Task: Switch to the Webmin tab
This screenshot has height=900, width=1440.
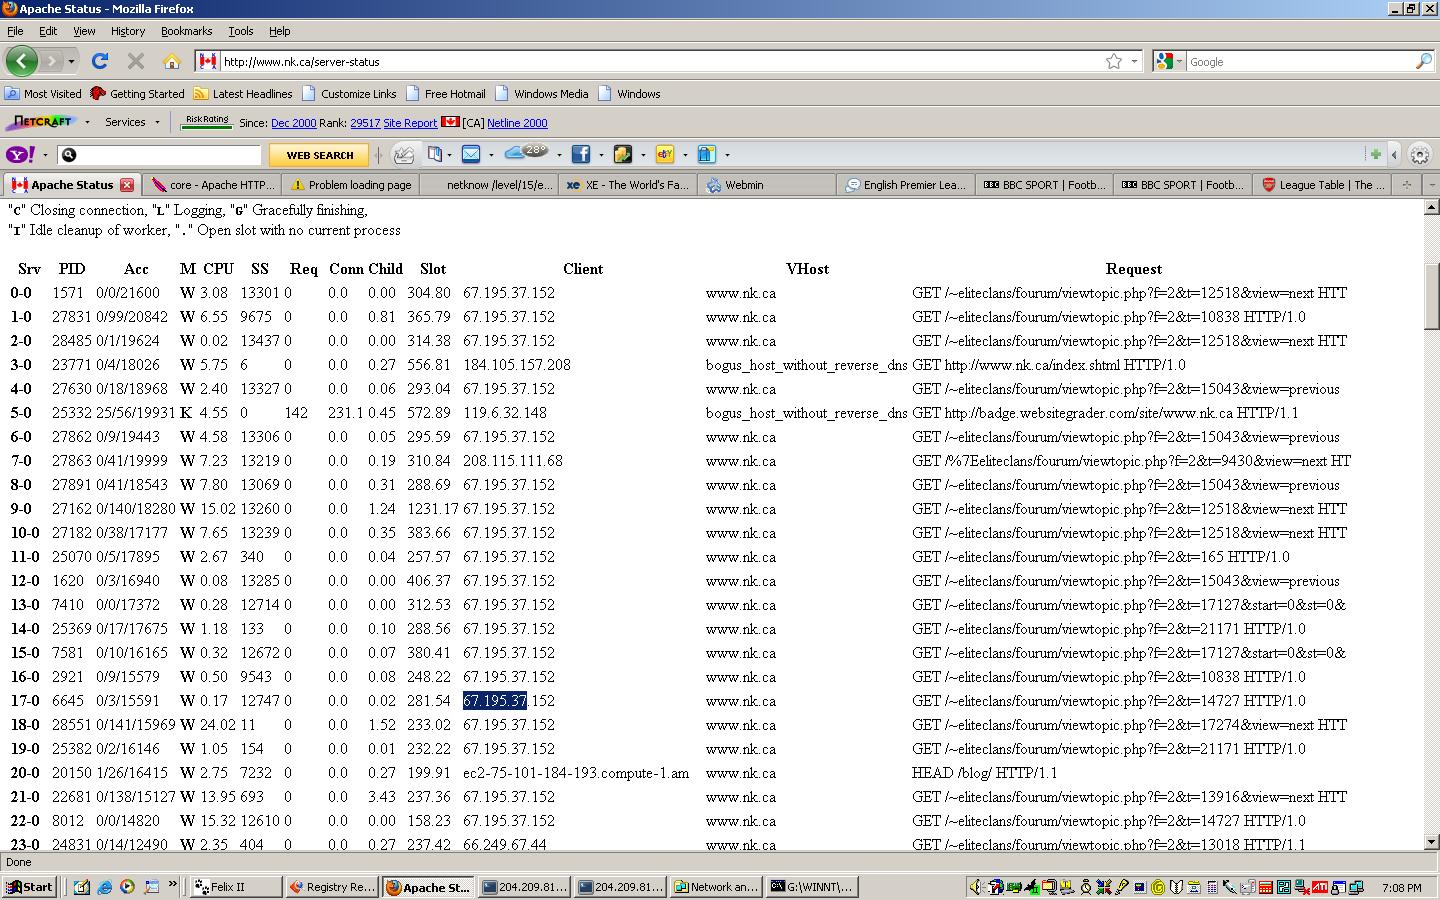Action: click(744, 185)
